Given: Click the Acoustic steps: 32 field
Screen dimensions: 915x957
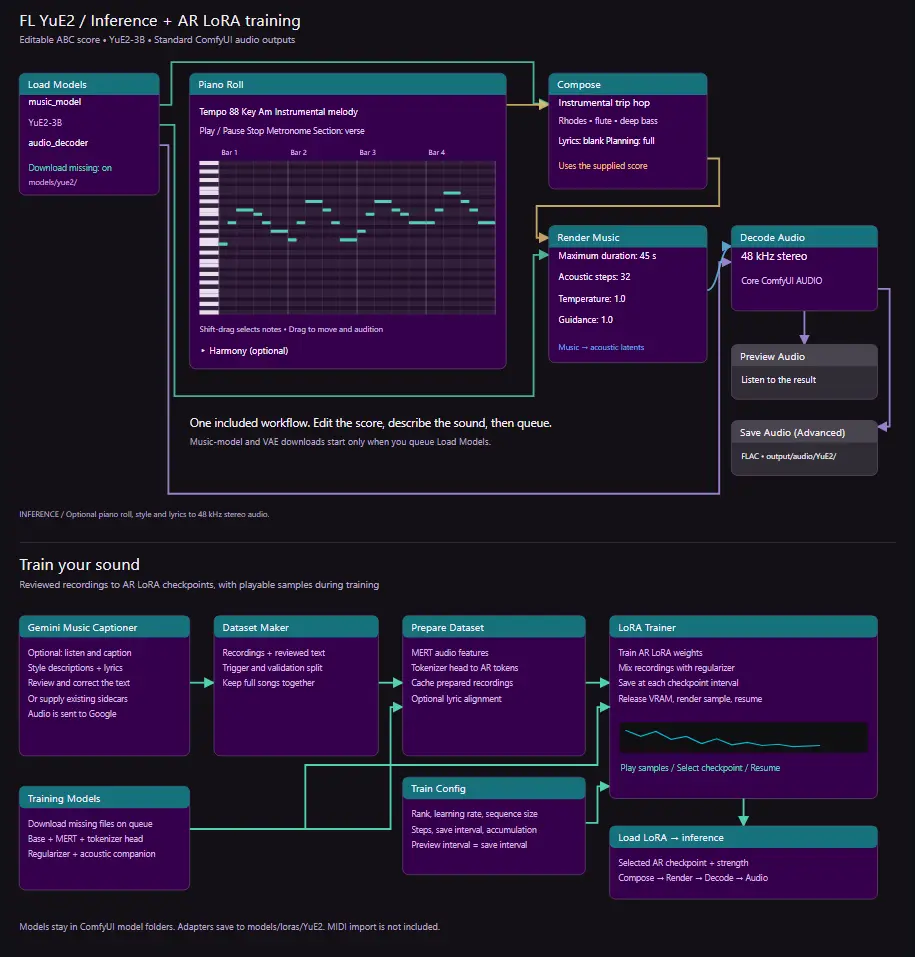Looking at the screenshot, I should pyautogui.click(x=594, y=277).
